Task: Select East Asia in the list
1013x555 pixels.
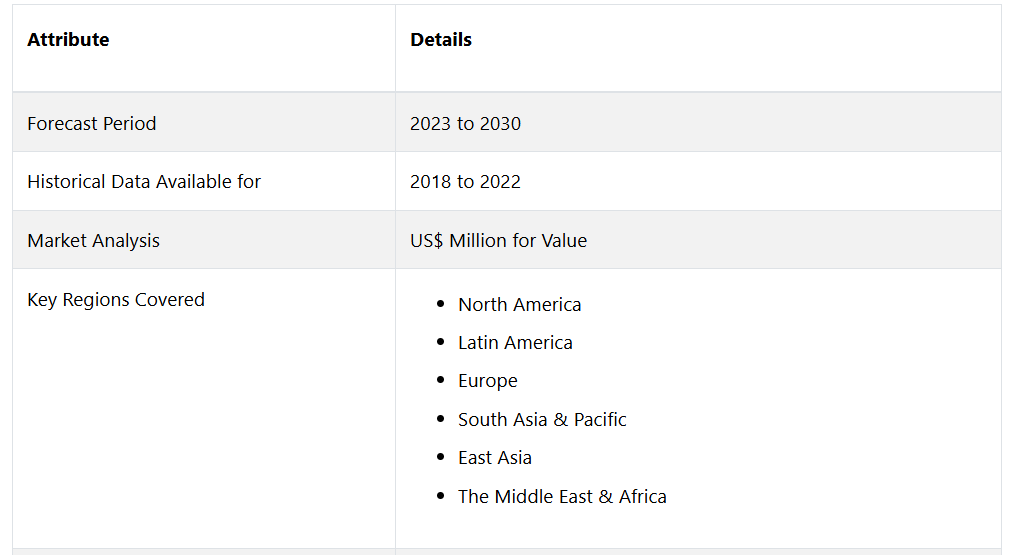Action: coord(495,458)
